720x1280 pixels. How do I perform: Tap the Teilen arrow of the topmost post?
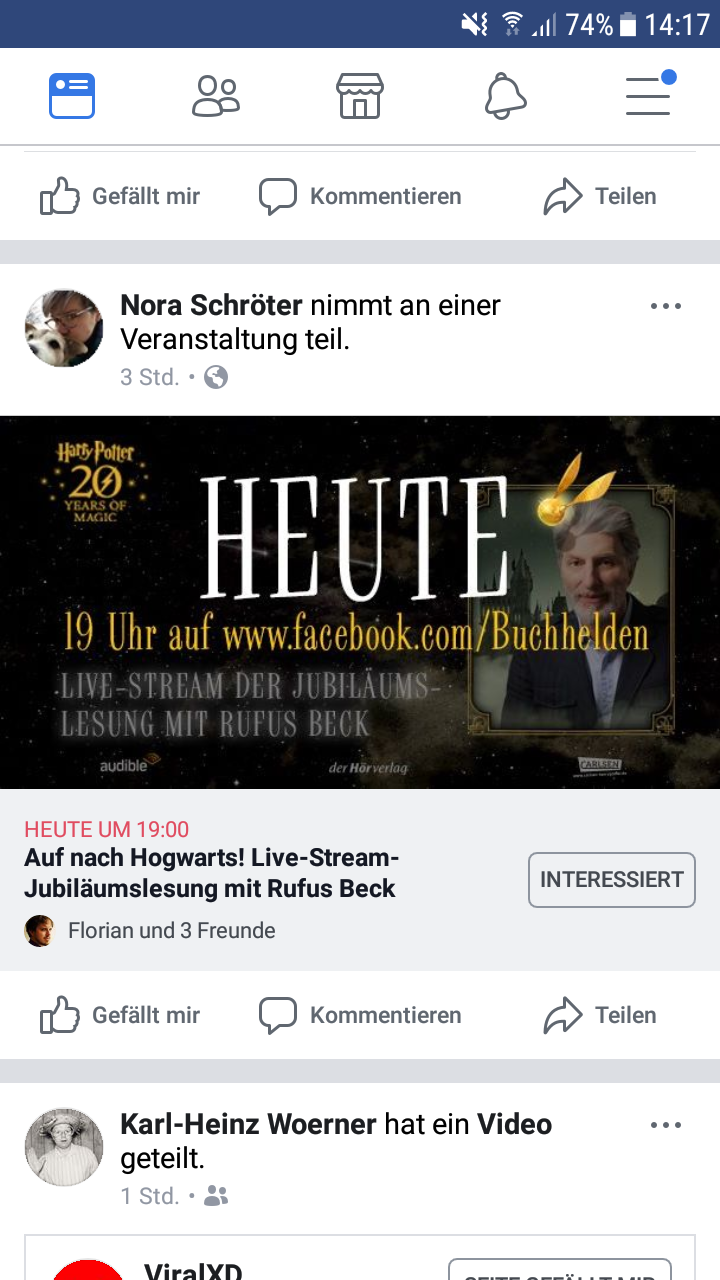[x=563, y=197]
